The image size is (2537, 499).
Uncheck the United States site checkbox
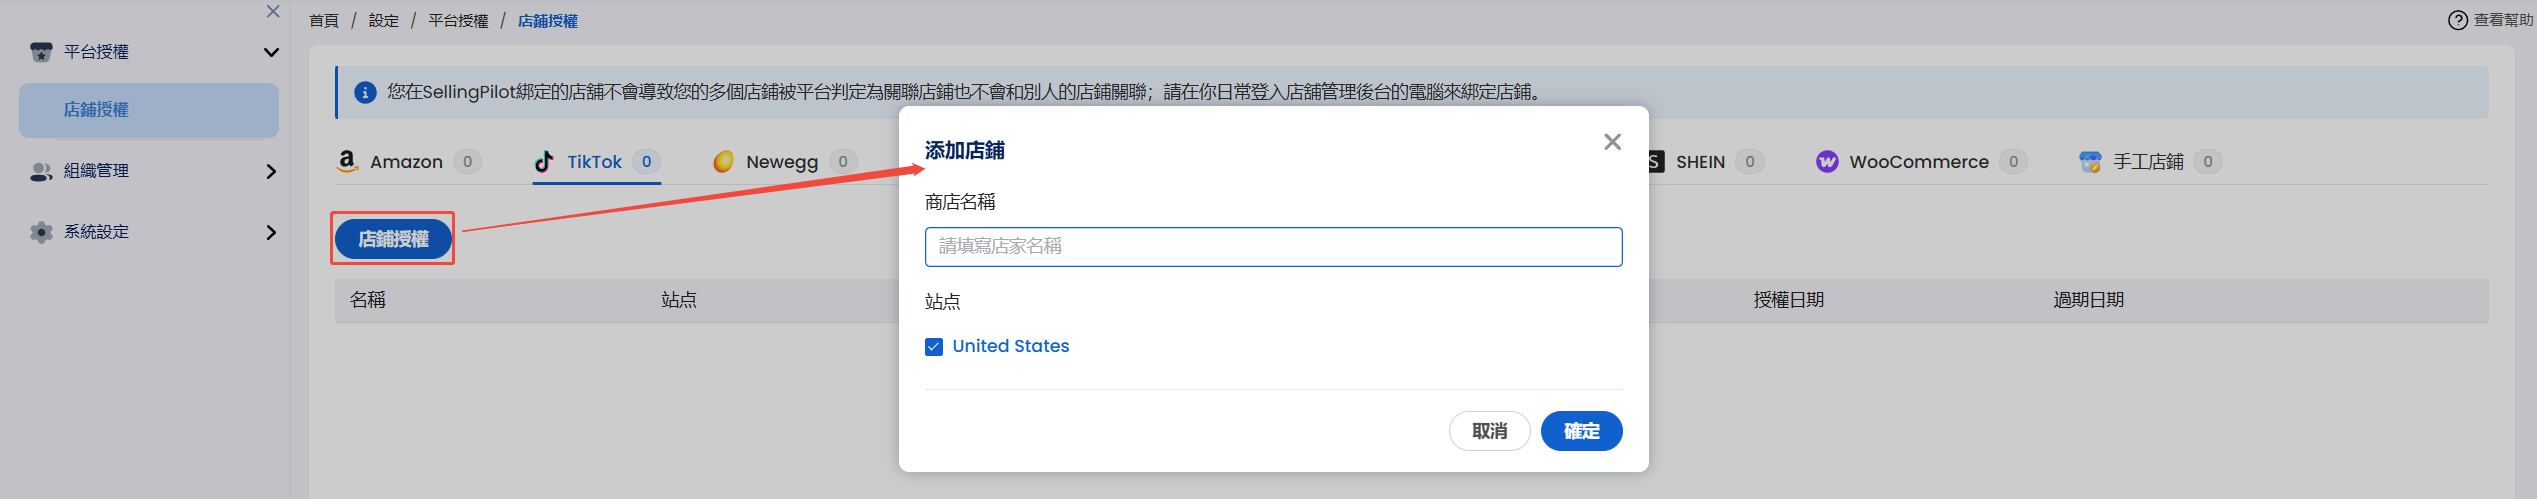click(934, 347)
